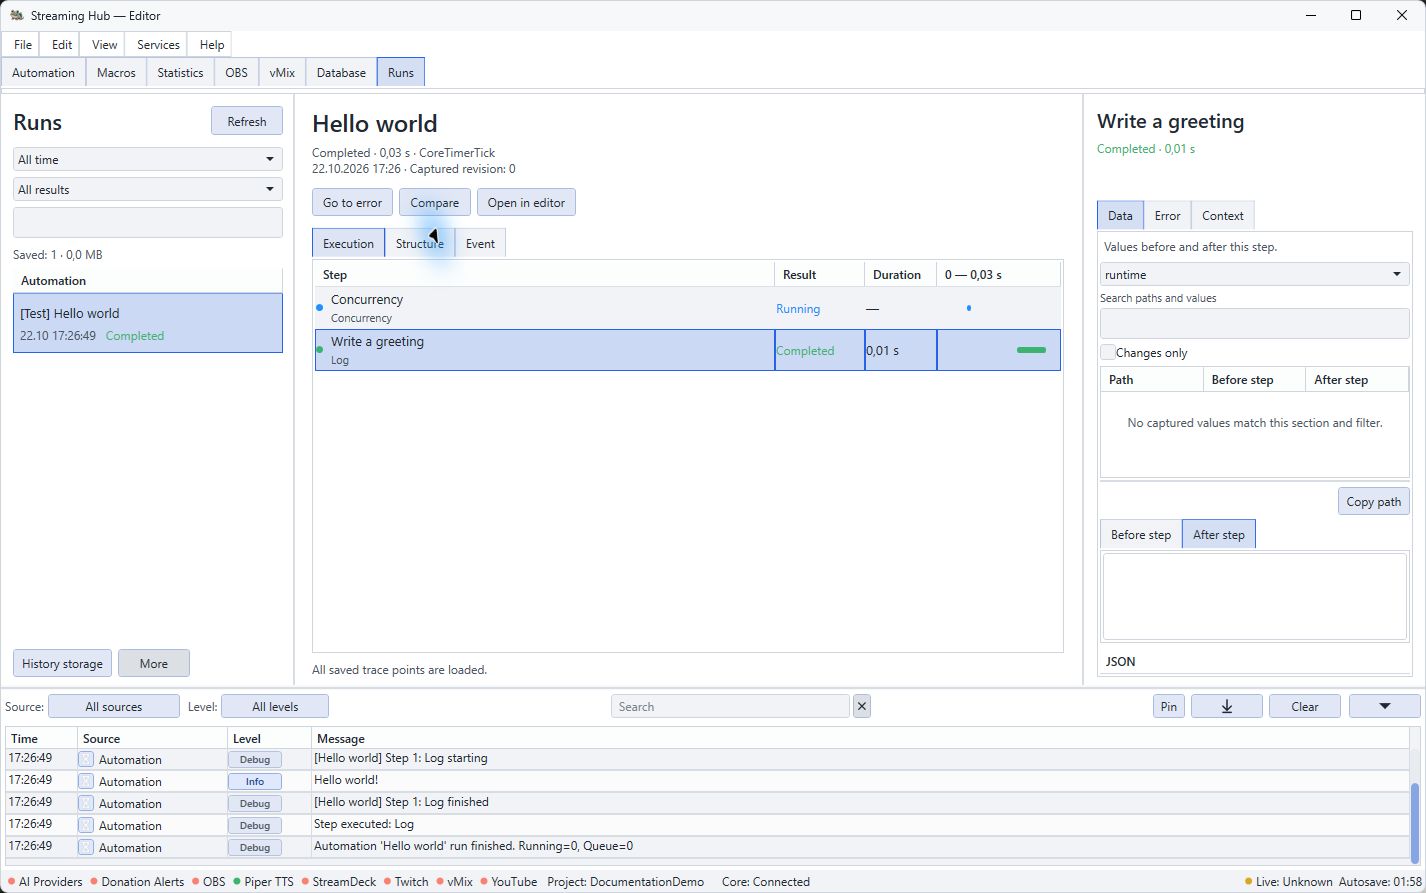This screenshot has width=1426, height=893.
Task: Open History storage settings
Action: click(x=62, y=663)
